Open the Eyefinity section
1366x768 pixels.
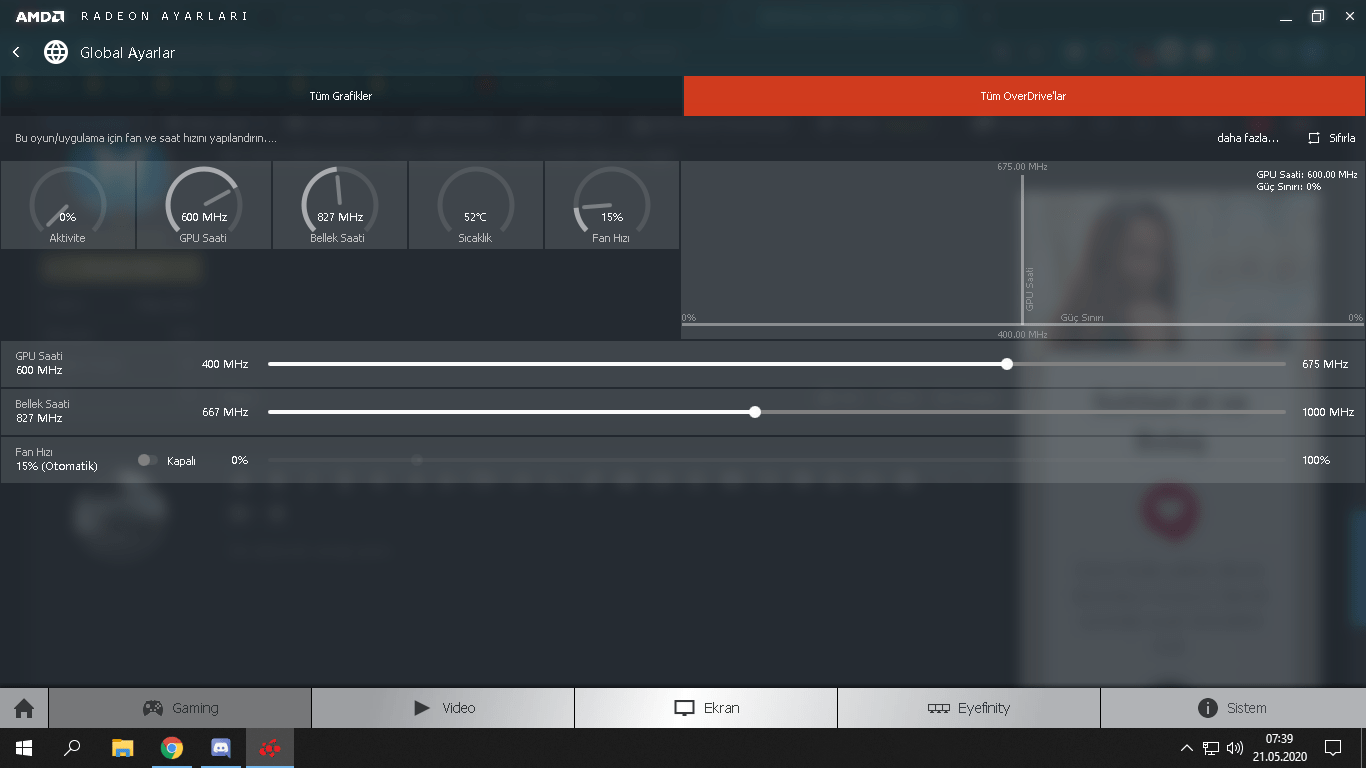[x=969, y=708]
